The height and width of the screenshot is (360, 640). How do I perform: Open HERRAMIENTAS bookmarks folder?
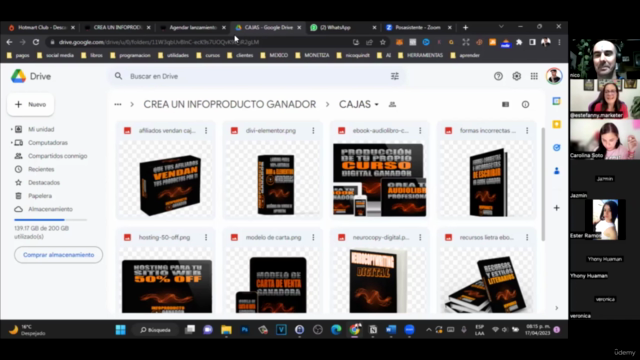tap(420, 55)
